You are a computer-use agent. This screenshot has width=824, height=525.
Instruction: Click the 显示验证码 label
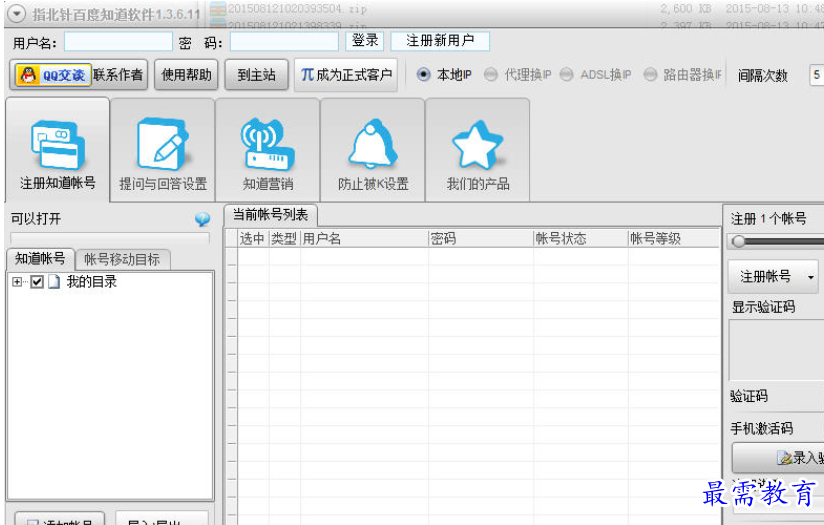(764, 307)
